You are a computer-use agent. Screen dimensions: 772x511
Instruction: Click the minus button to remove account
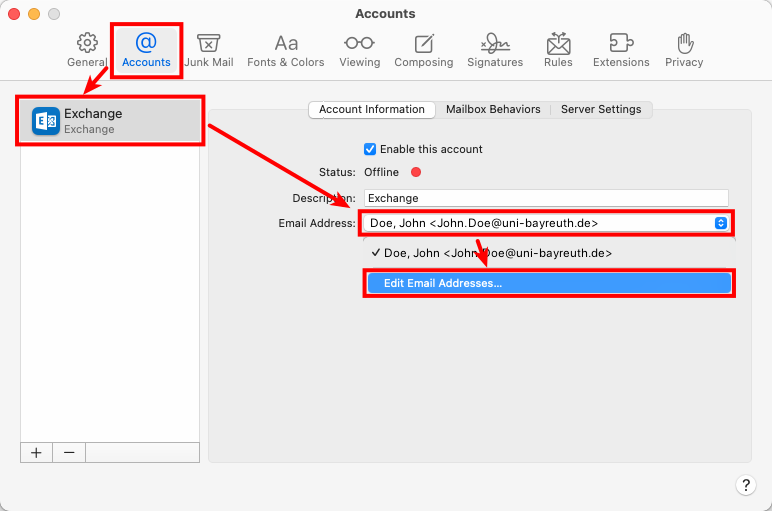coord(69,452)
